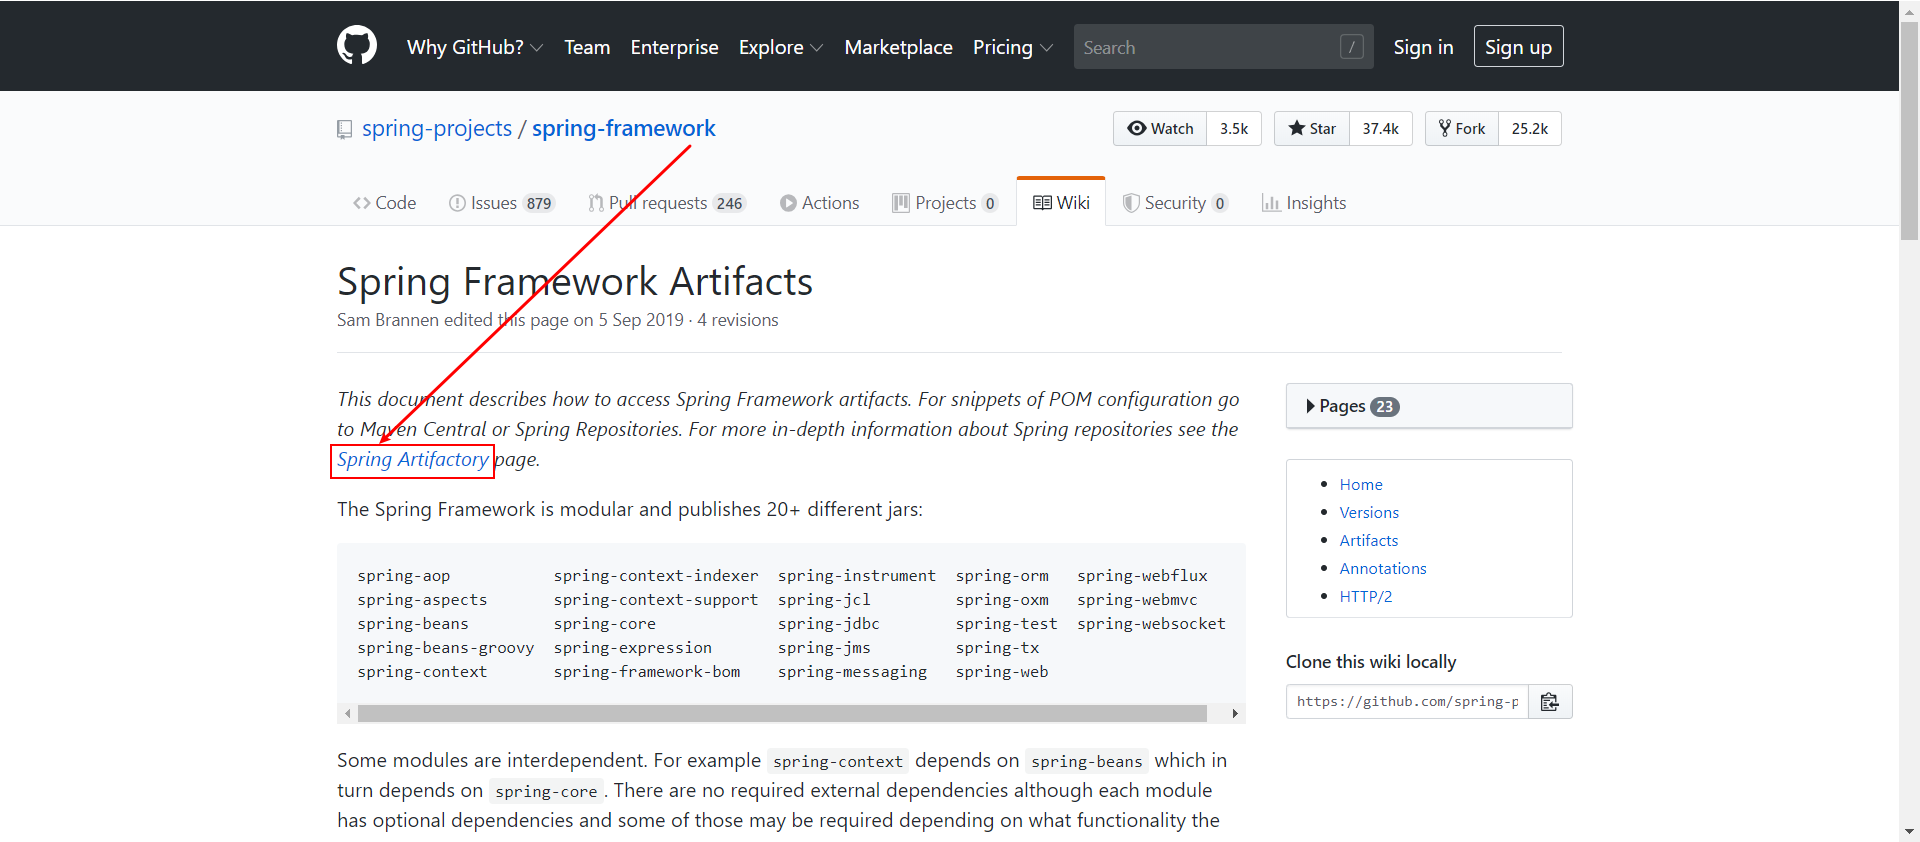Switch to the Issues tab
1920x842 pixels.
pos(501,203)
